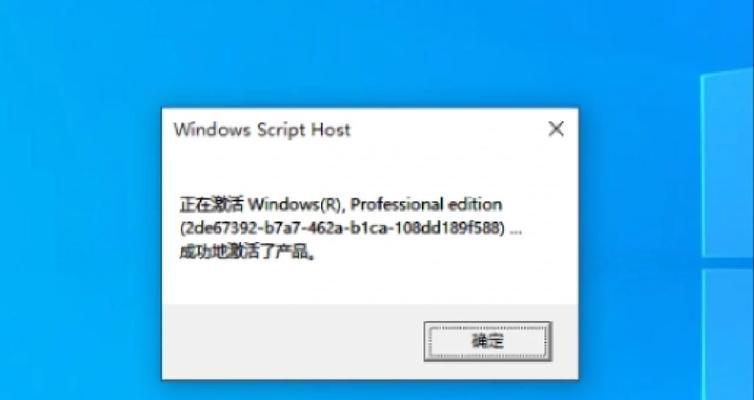Click the blank white area above the message
Image resolution: width=754 pixels, height=400 pixels.
click(x=369, y=171)
